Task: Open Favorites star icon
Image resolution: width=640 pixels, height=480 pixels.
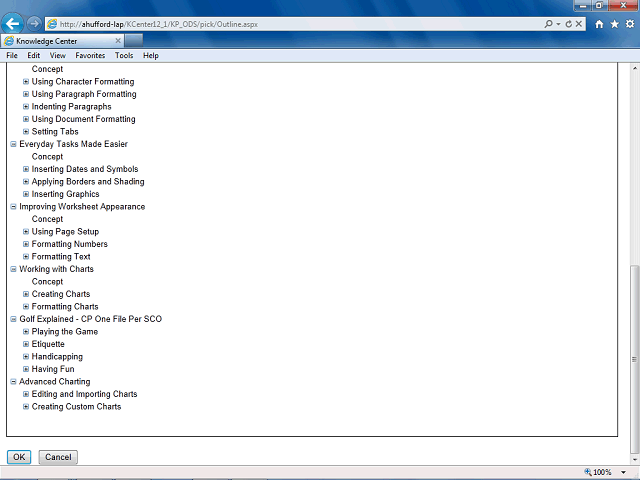Action: pos(614,24)
